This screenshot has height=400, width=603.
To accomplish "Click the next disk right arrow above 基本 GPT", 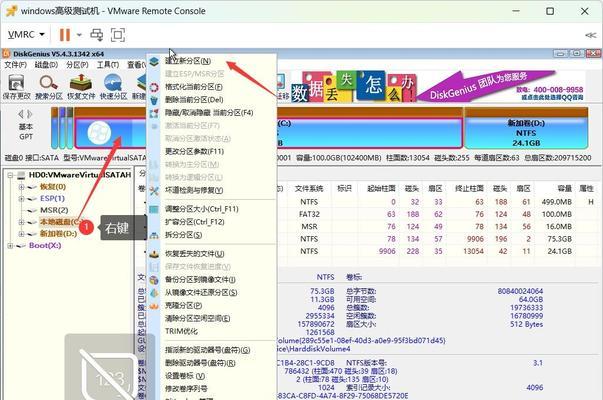I will coord(30,114).
